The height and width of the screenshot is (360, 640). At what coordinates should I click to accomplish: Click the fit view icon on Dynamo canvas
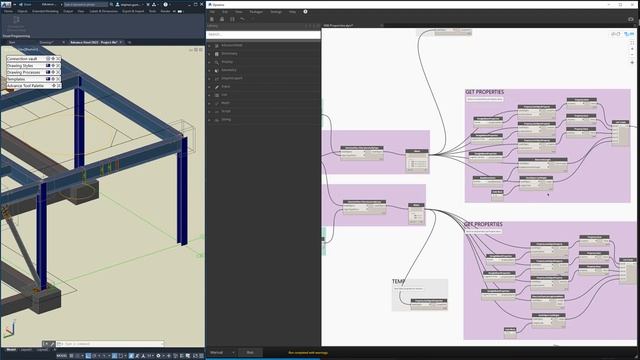click(632, 42)
